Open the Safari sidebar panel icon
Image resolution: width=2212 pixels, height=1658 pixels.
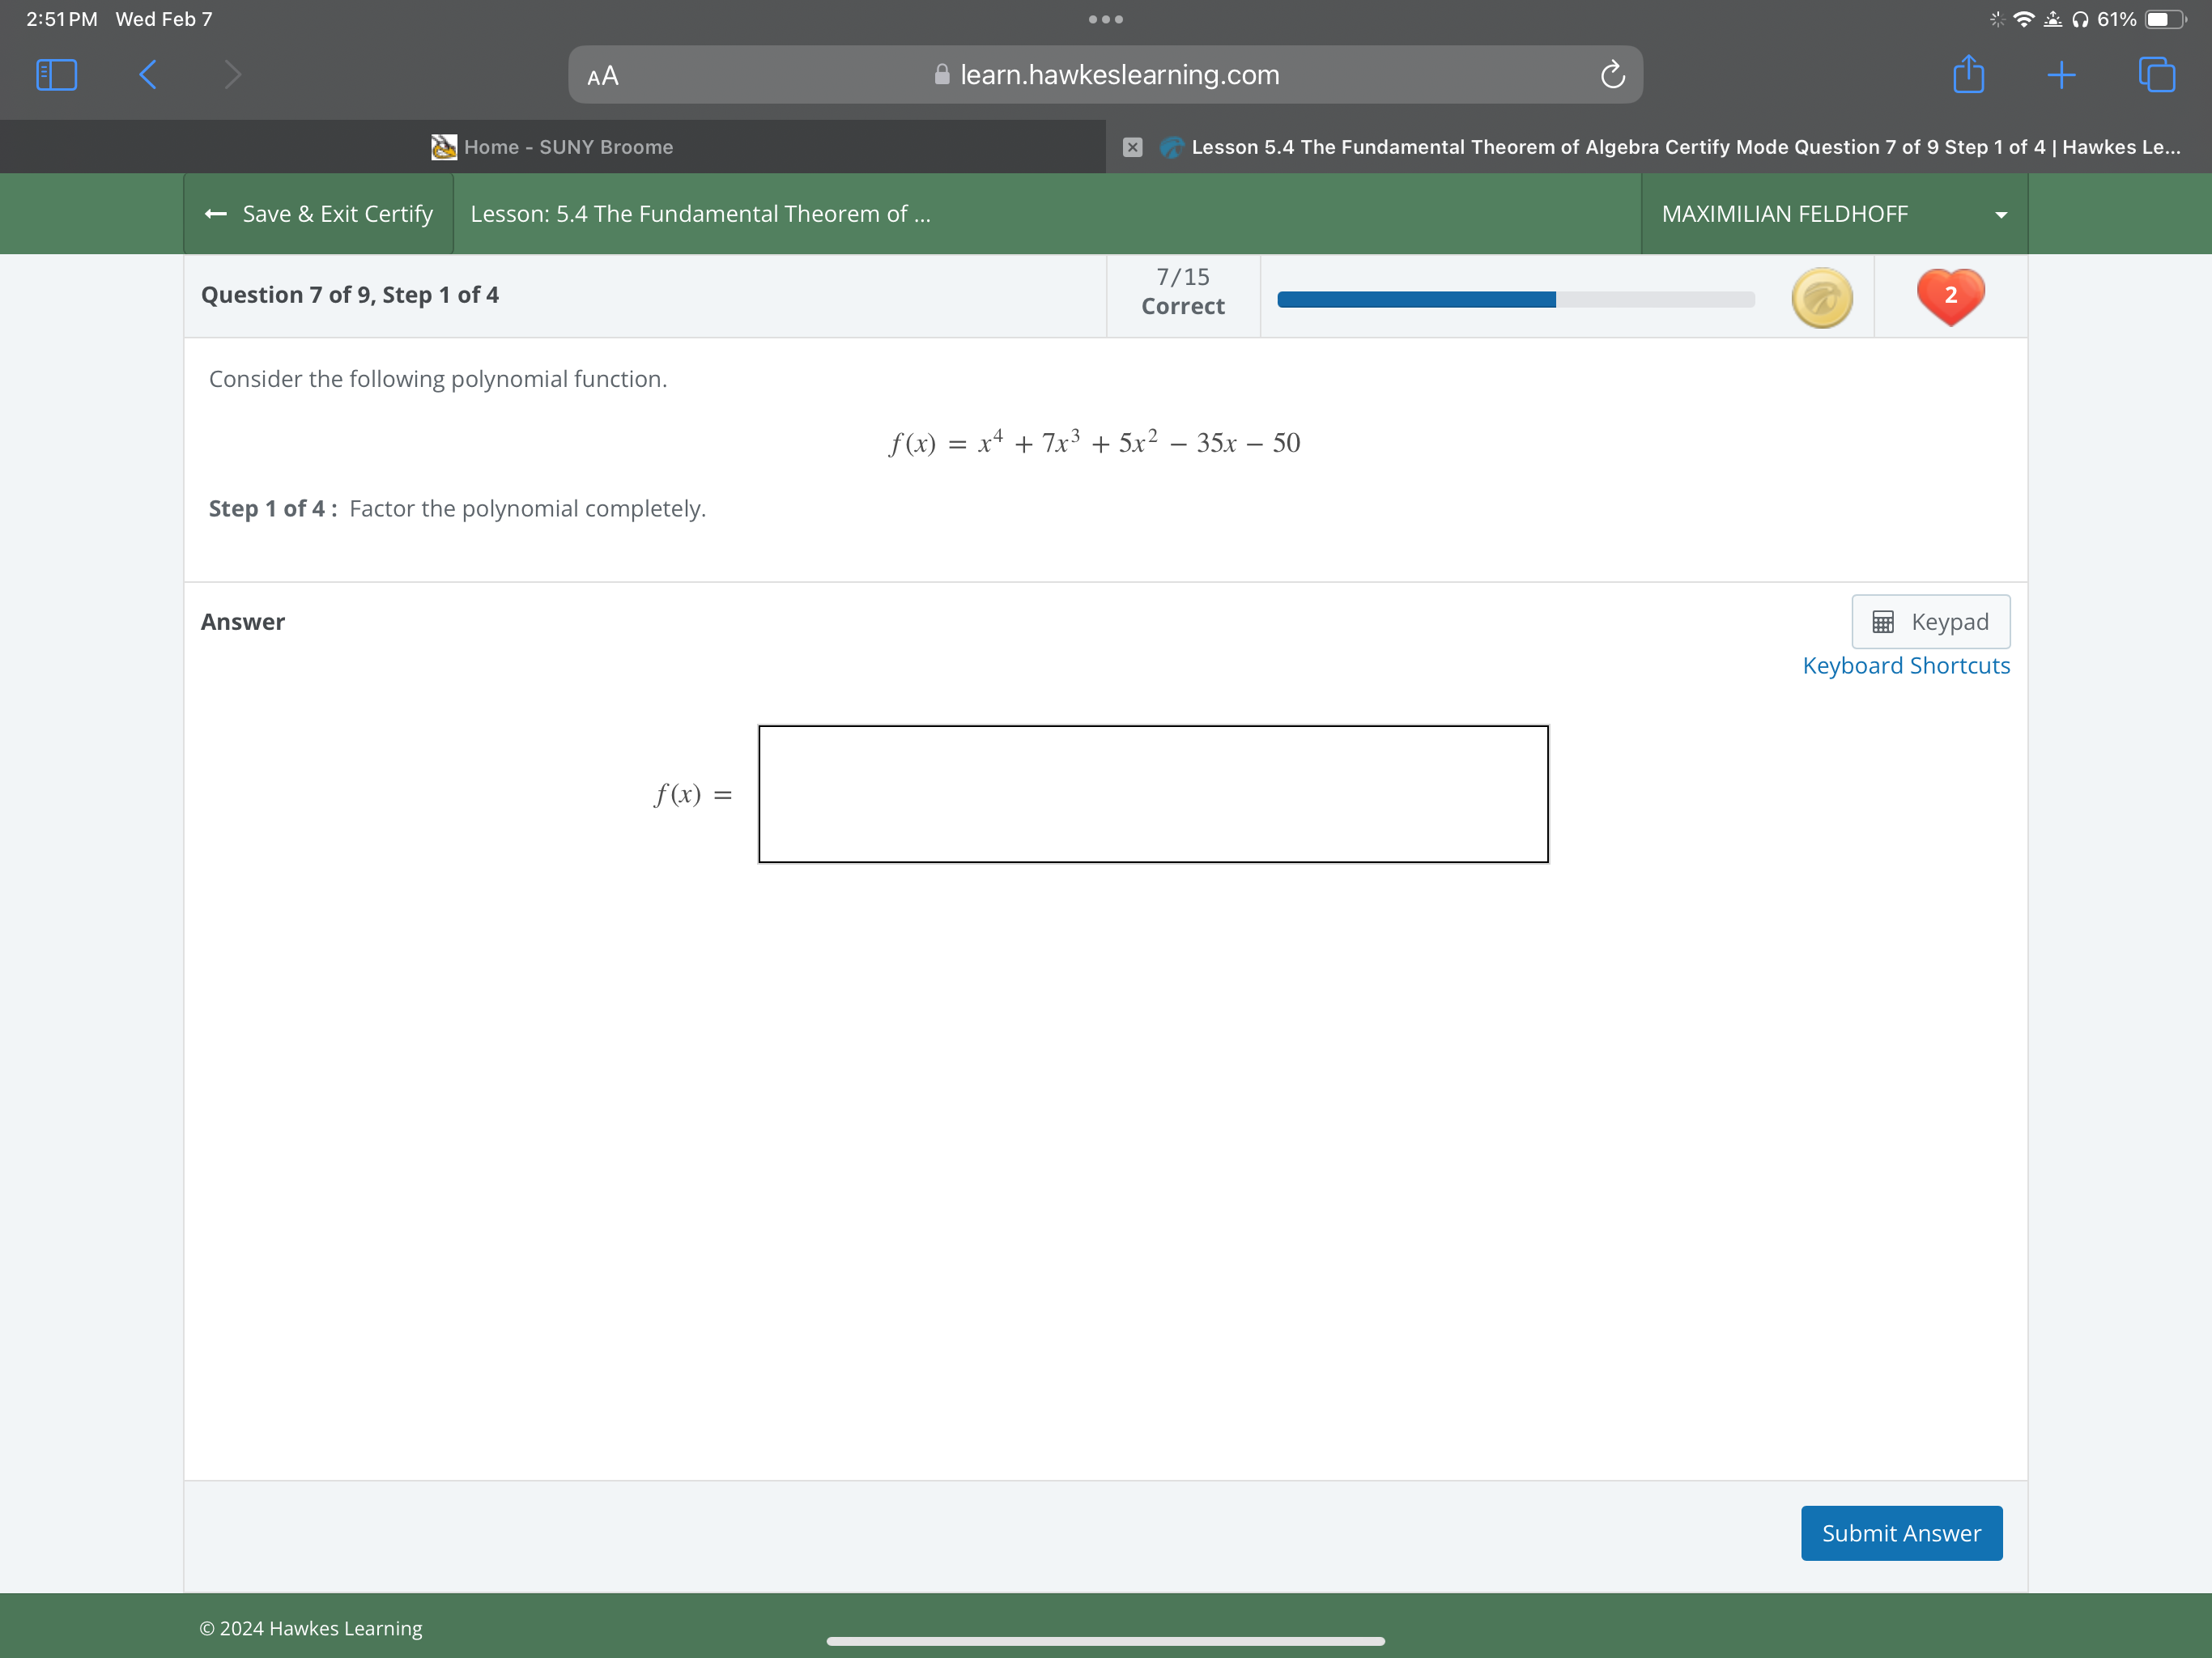click(56, 75)
